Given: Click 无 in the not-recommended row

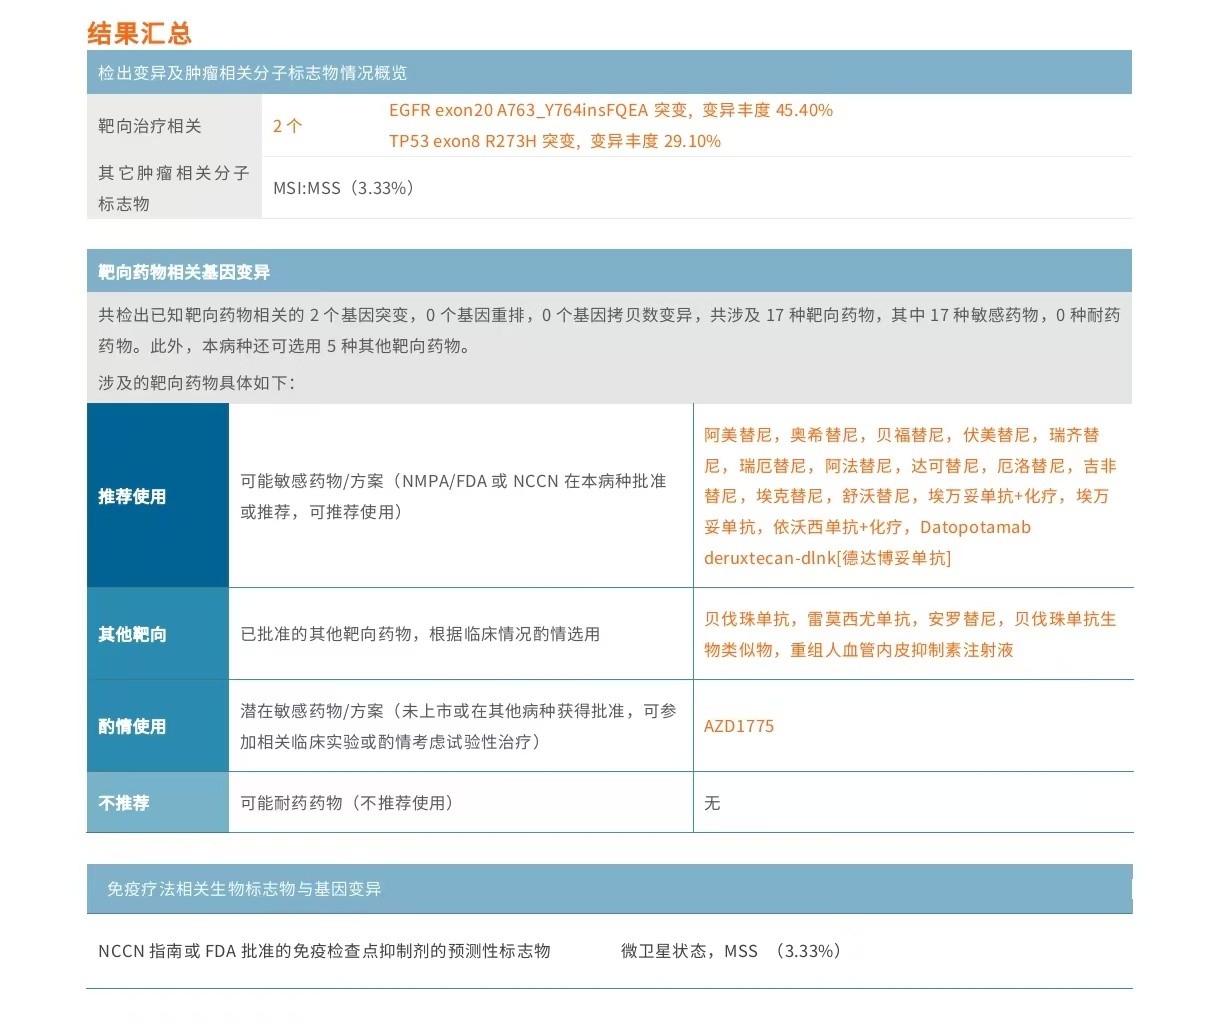Looking at the screenshot, I should tap(712, 803).
